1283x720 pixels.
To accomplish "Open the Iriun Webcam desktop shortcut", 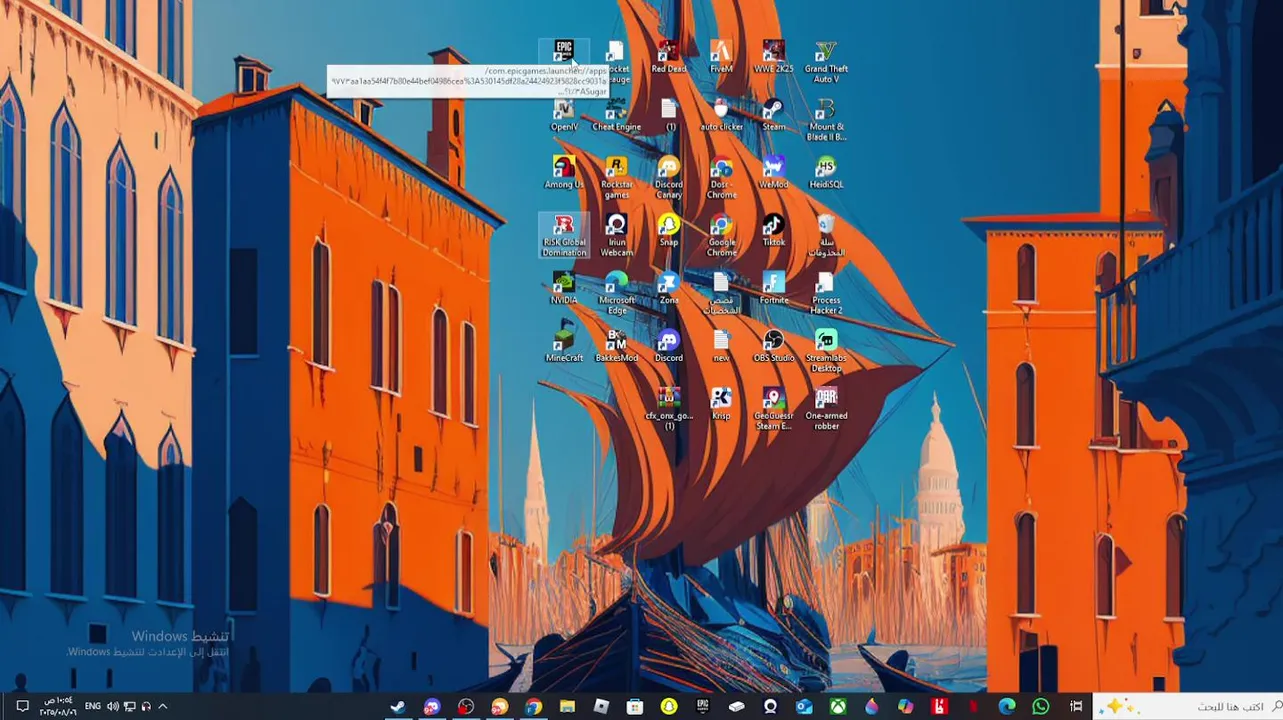I will (616, 235).
